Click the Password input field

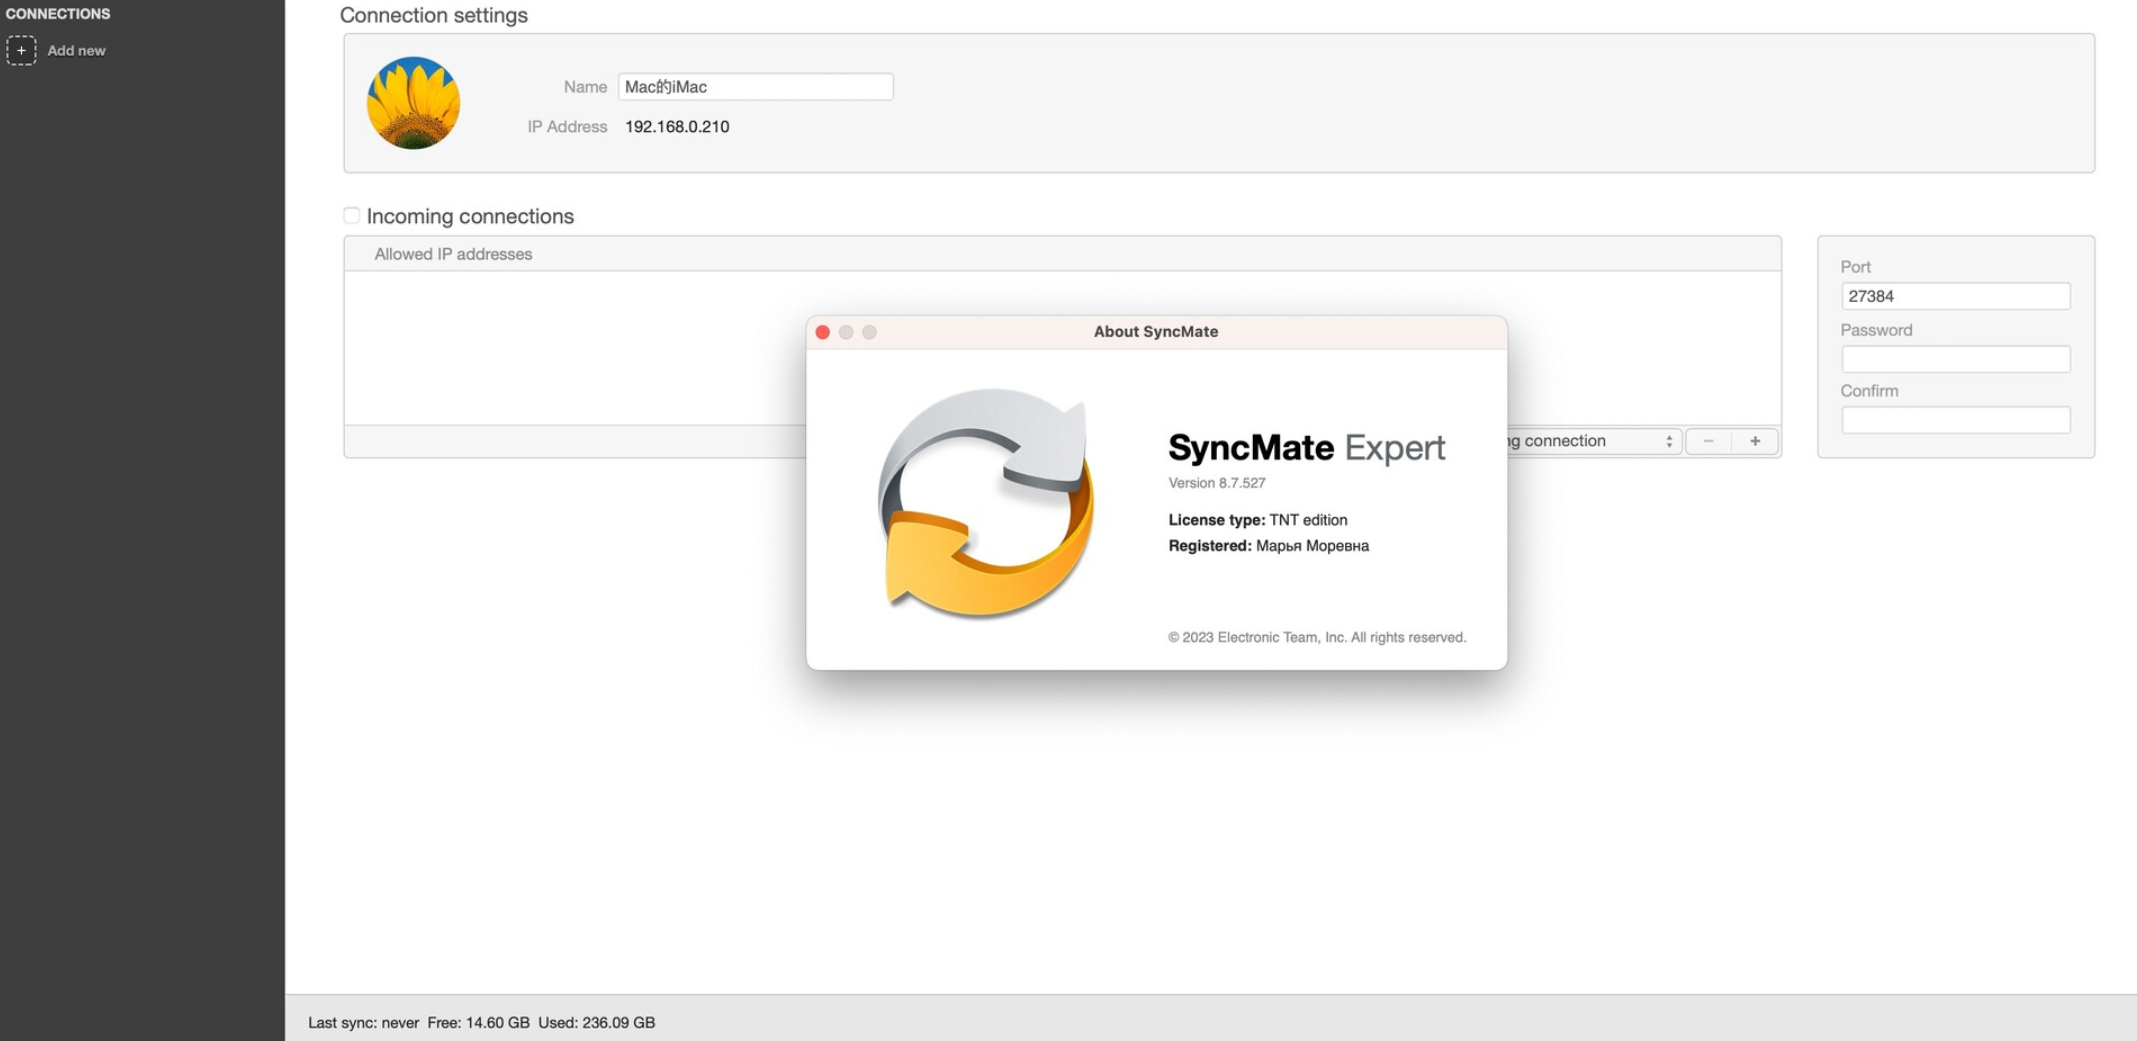coord(1955,359)
